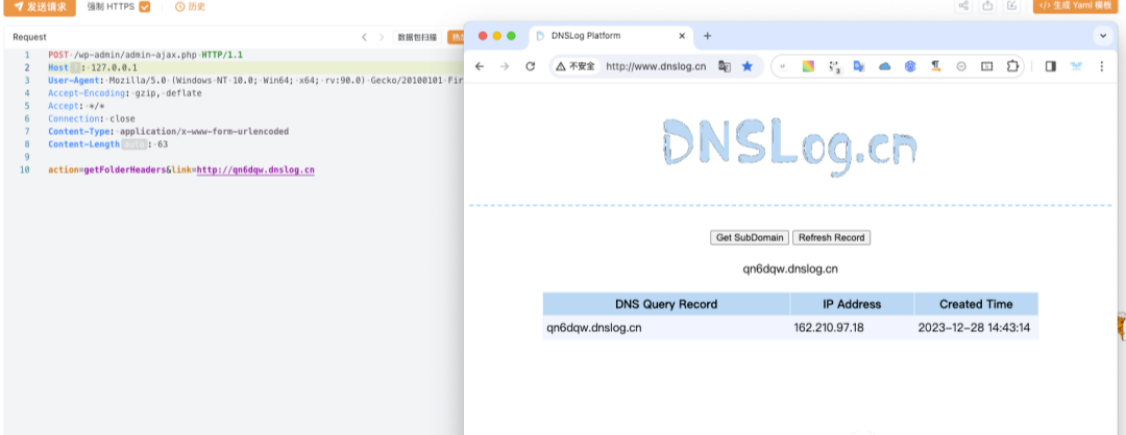
Task: Click the blue hexagon extension icon
Action: pyautogui.click(x=910, y=66)
